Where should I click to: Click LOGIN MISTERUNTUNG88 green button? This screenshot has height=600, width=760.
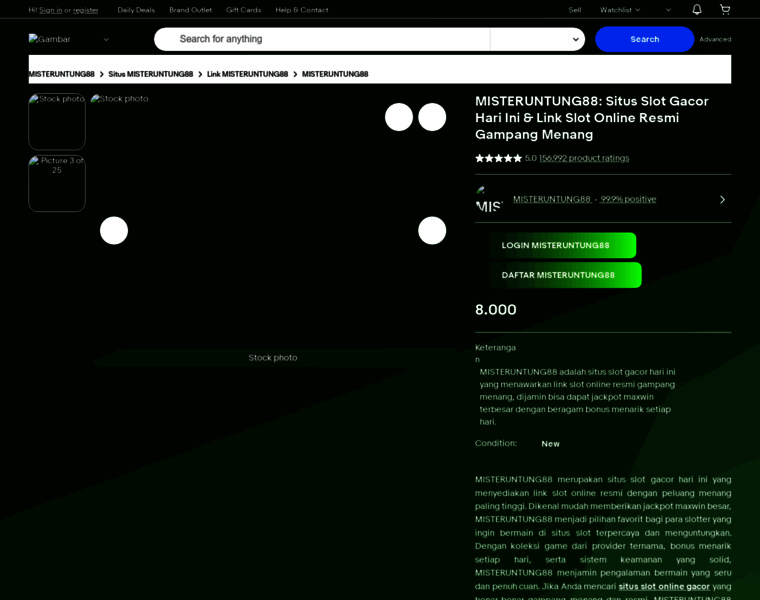(562, 245)
